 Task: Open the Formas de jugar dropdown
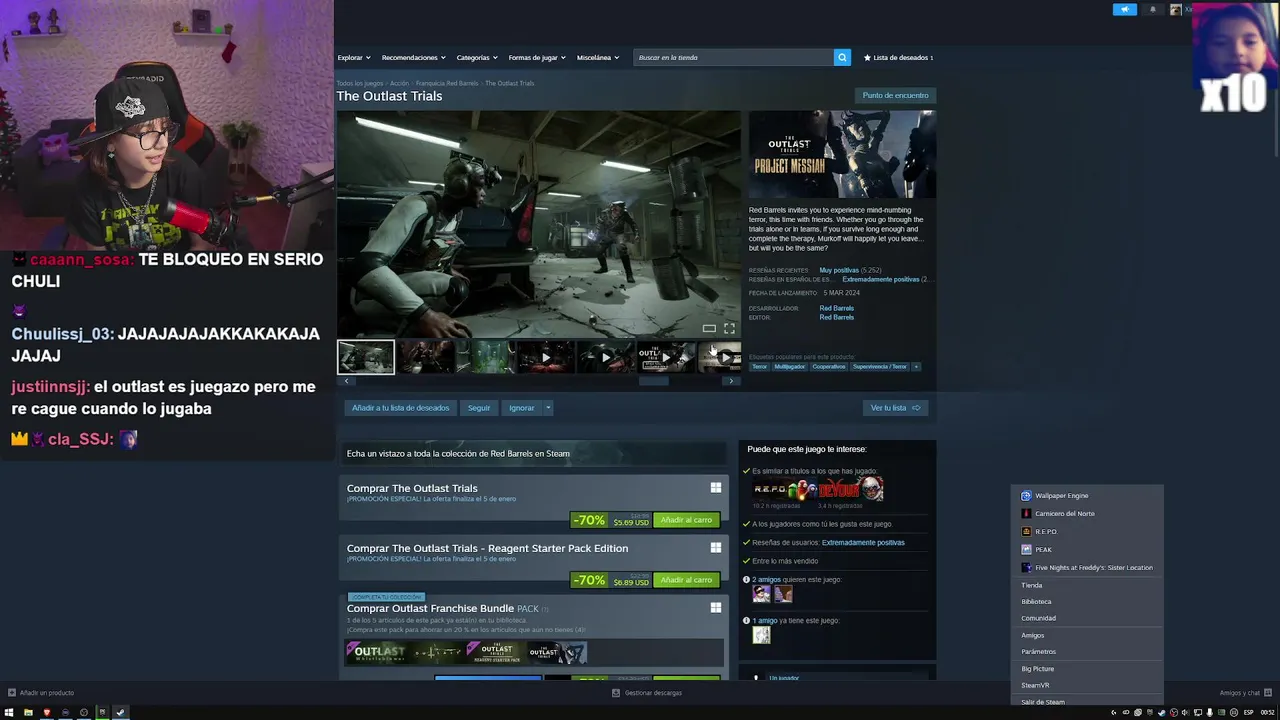(537, 58)
